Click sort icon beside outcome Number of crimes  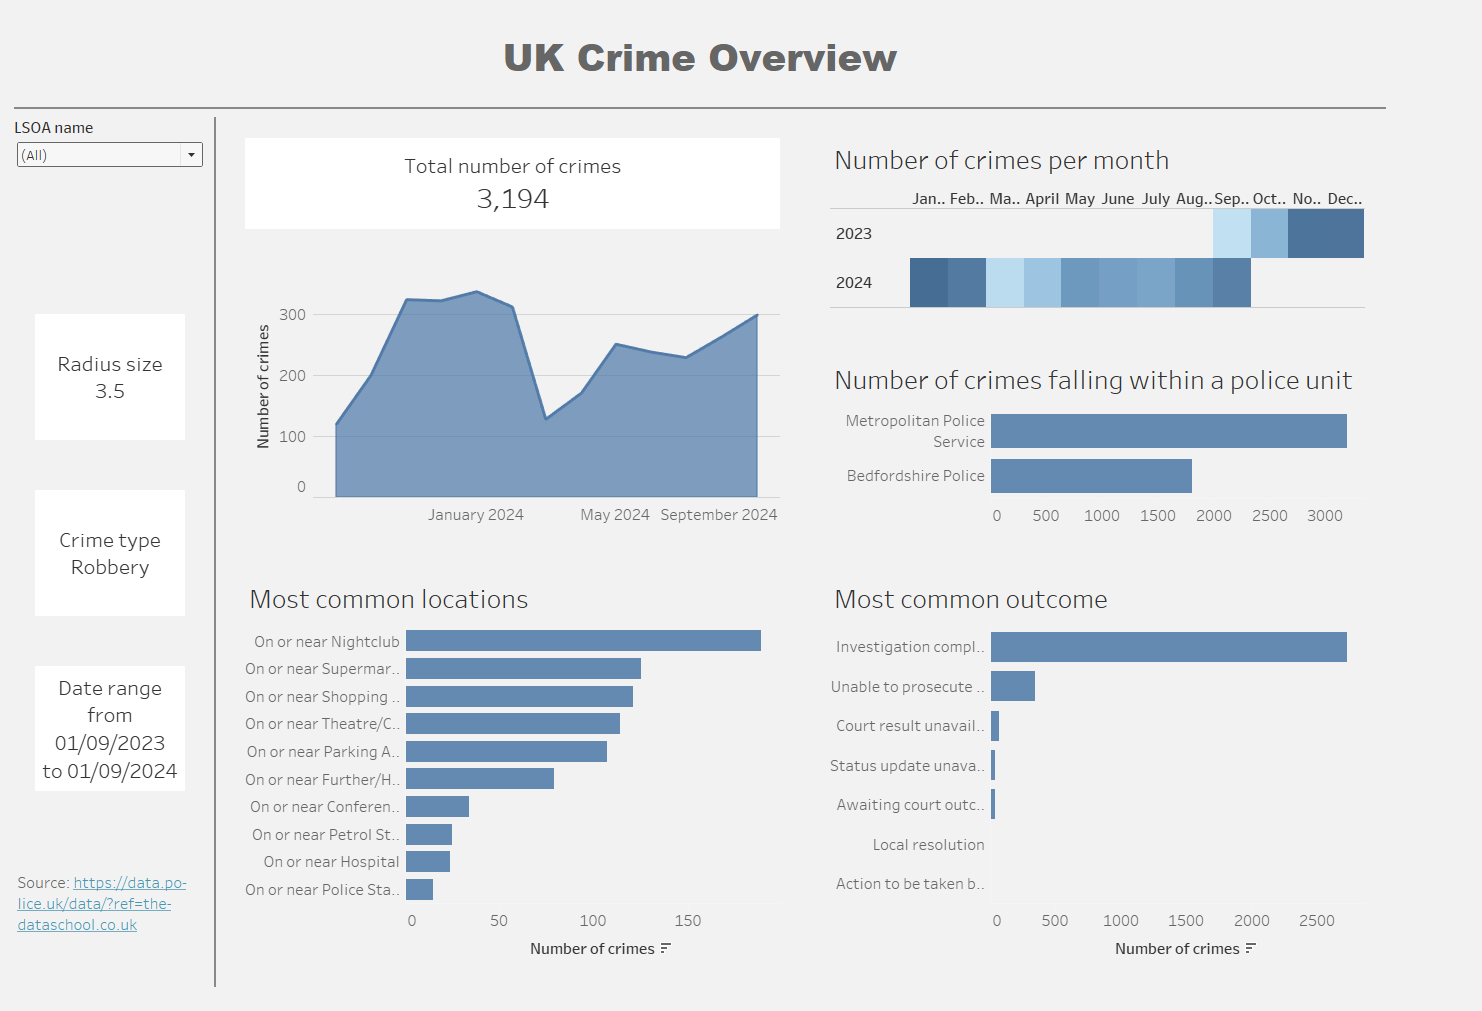point(1251,948)
